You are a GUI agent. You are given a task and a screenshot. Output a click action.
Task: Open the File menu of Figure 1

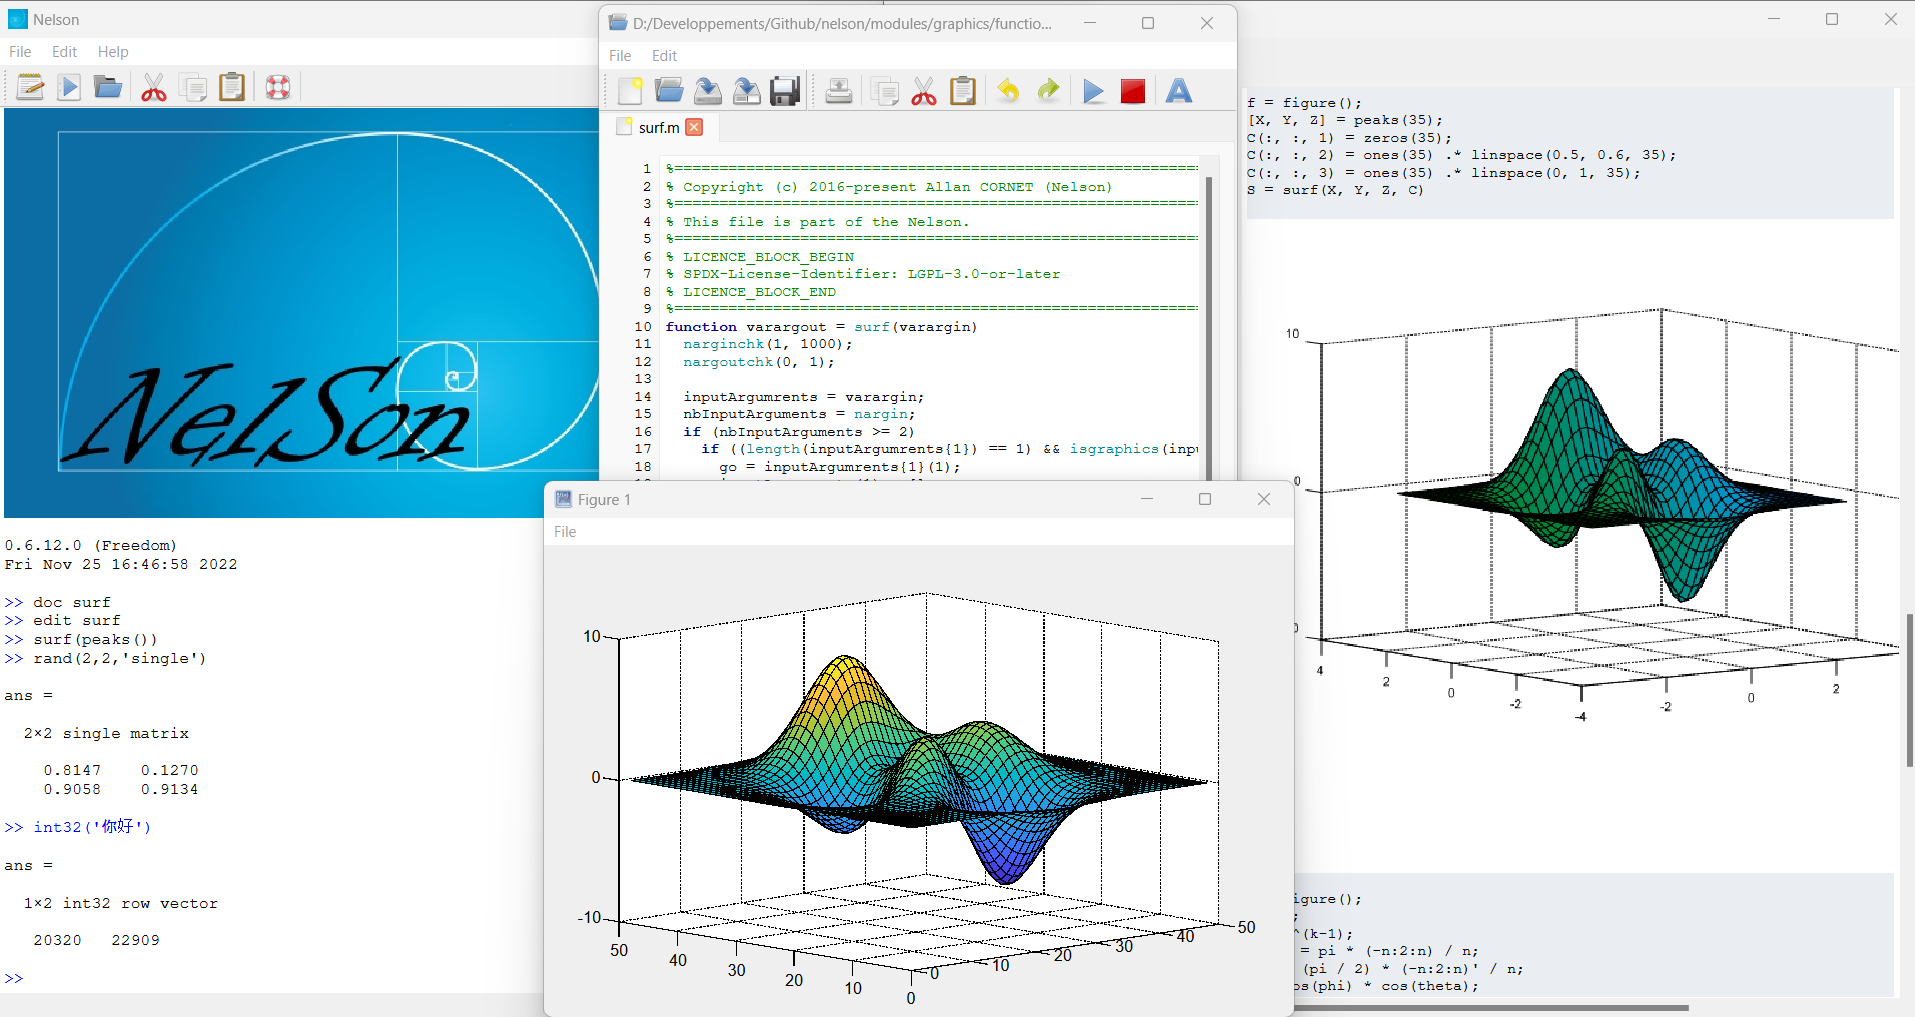point(565,532)
